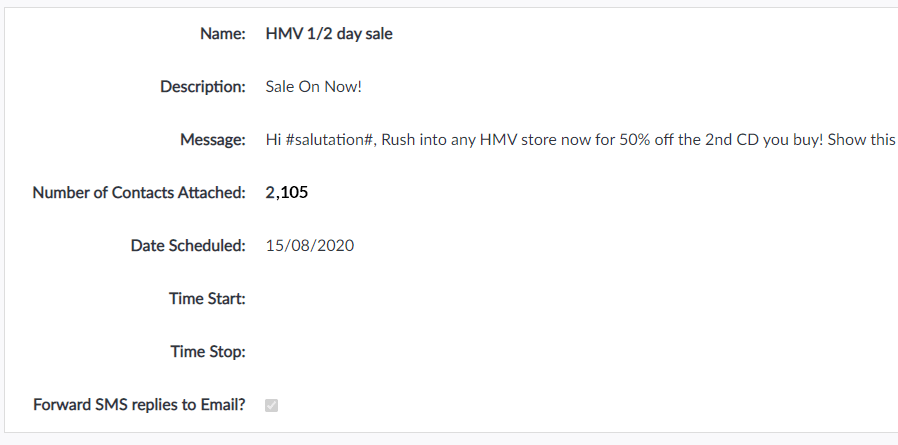Select the 15/08/2020 scheduled date value

(x=310, y=246)
